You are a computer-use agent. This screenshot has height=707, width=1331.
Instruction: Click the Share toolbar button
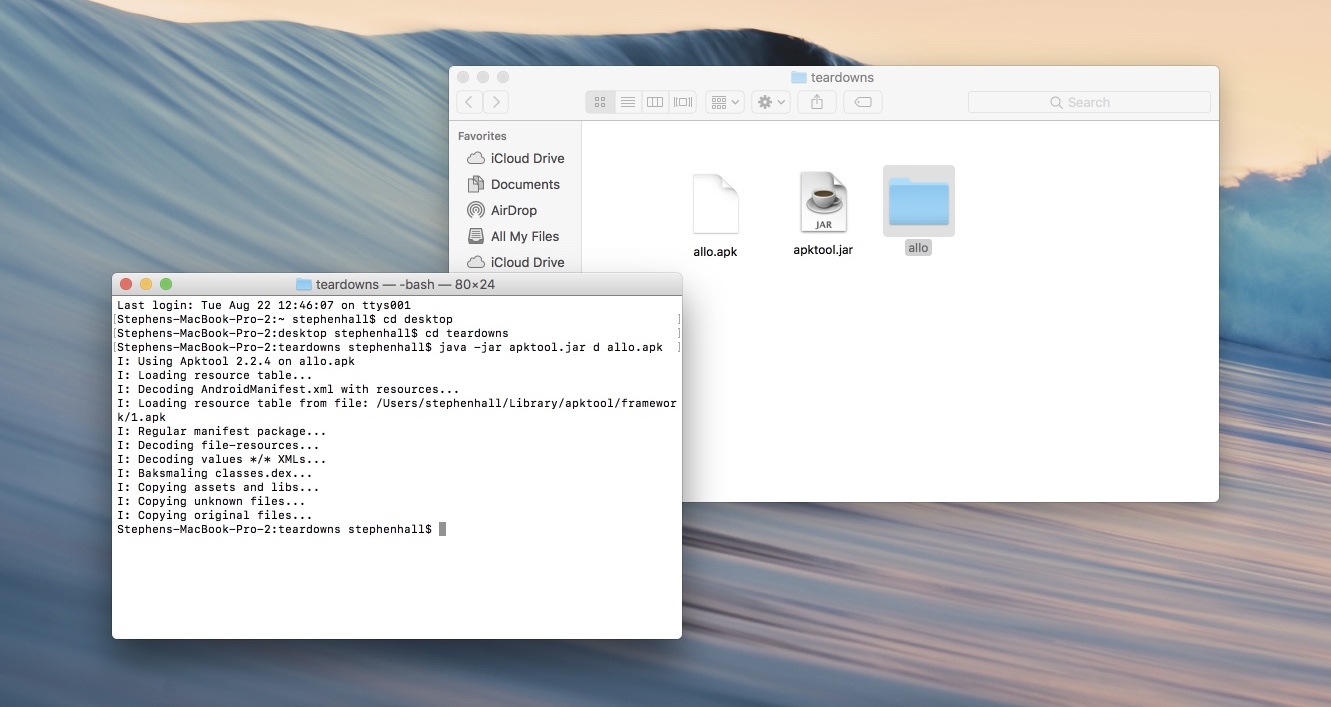coord(817,102)
